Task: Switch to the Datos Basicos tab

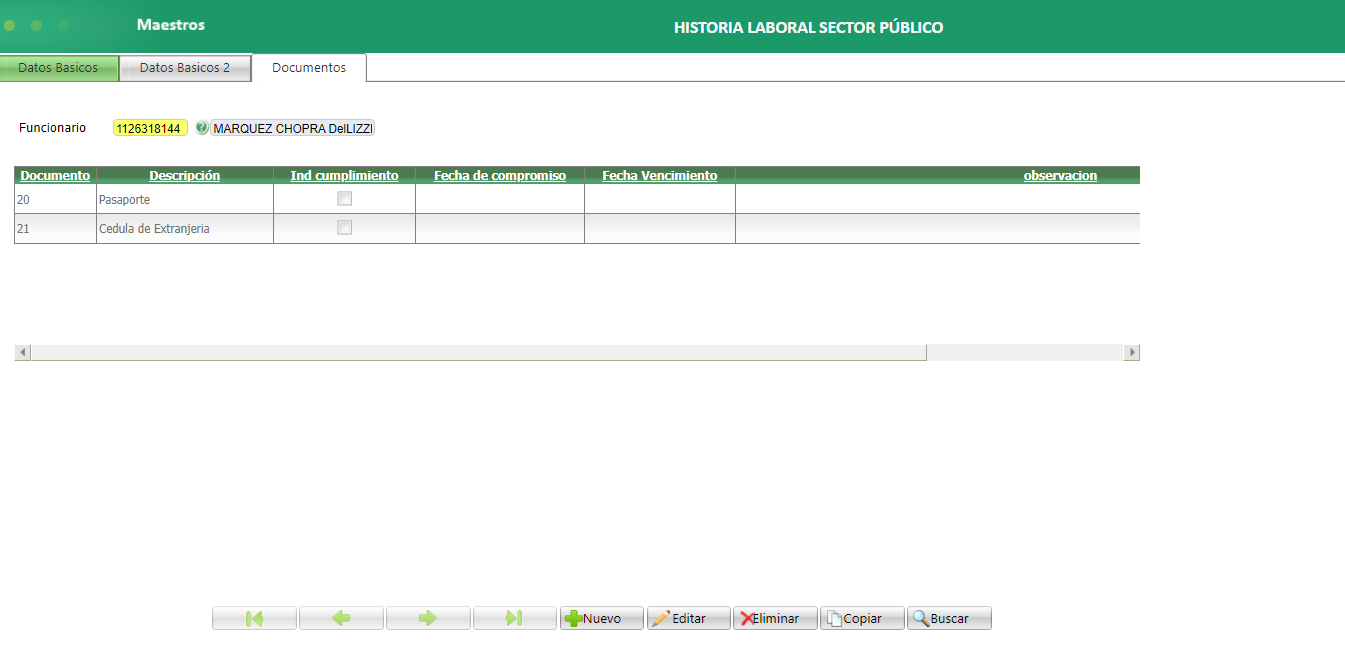Action: pyautogui.click(x=59, y=68)
